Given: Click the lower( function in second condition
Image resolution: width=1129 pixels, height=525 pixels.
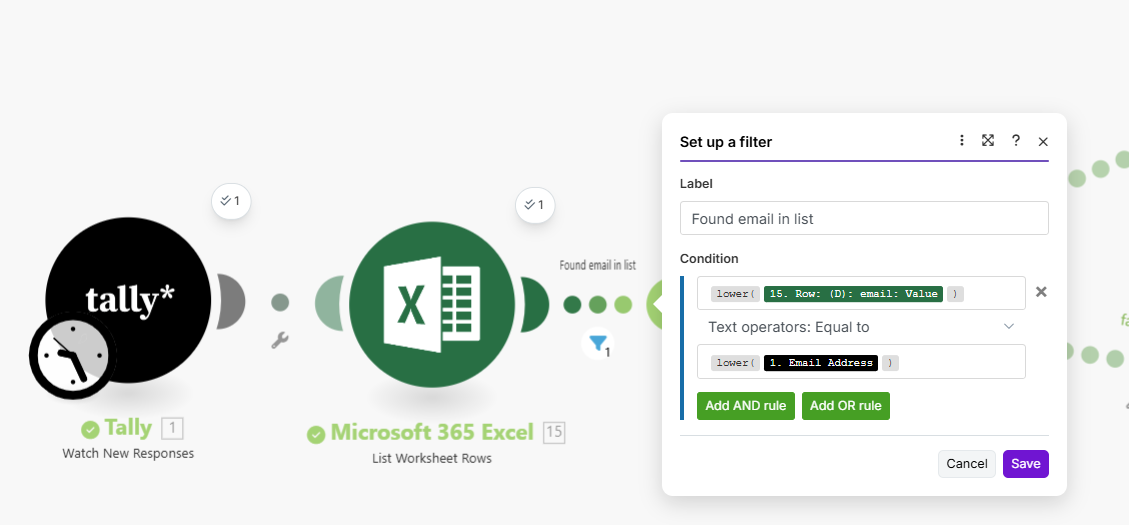Looking at the screenshot, I should click(x=737, y=363).
